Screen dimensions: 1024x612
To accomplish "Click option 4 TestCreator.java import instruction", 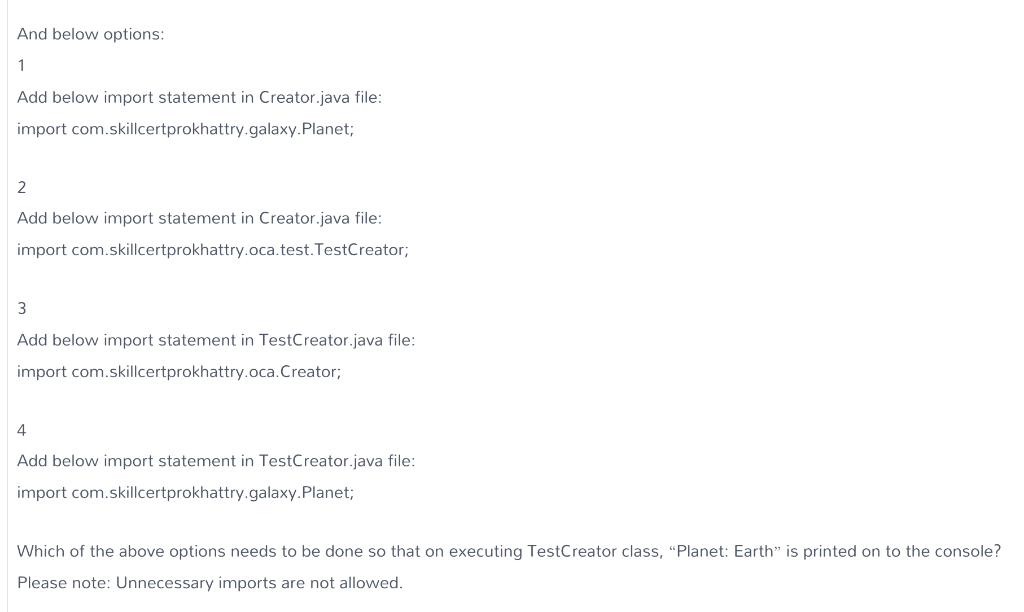I will click(216, 461).
